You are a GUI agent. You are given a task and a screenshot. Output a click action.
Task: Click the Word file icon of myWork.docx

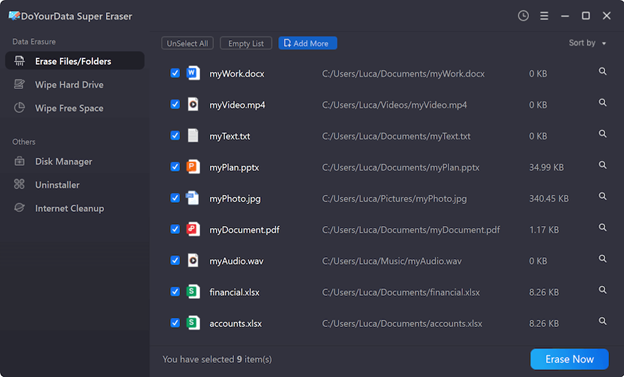[x=193, y=73]
